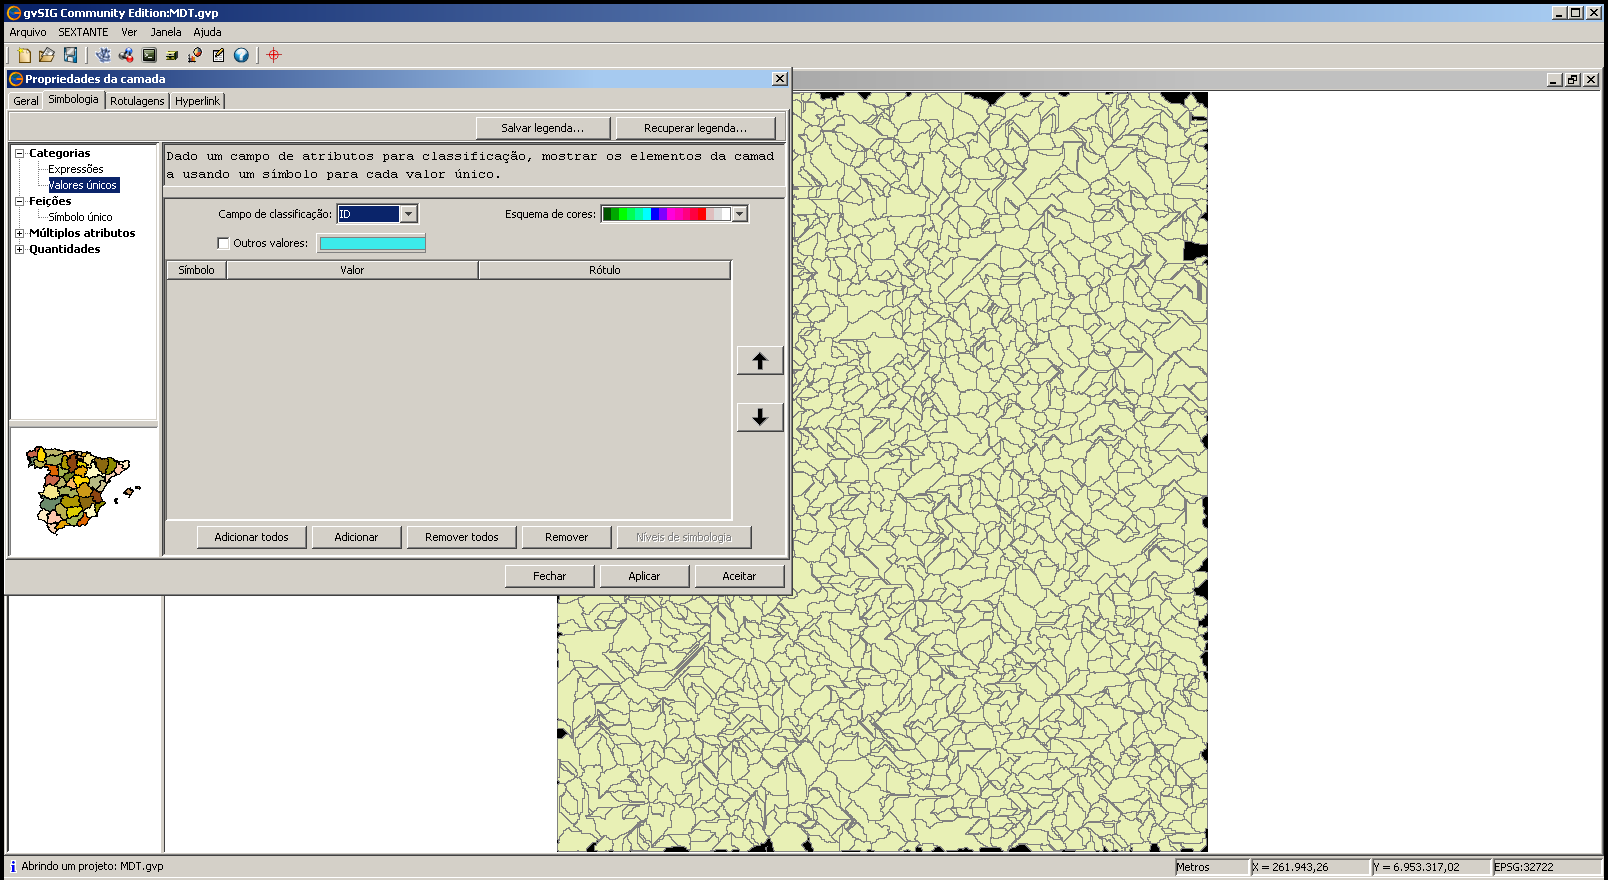Open a project with the folder icon
Viewport: 1608px width, 880px height.
(46, 55)
